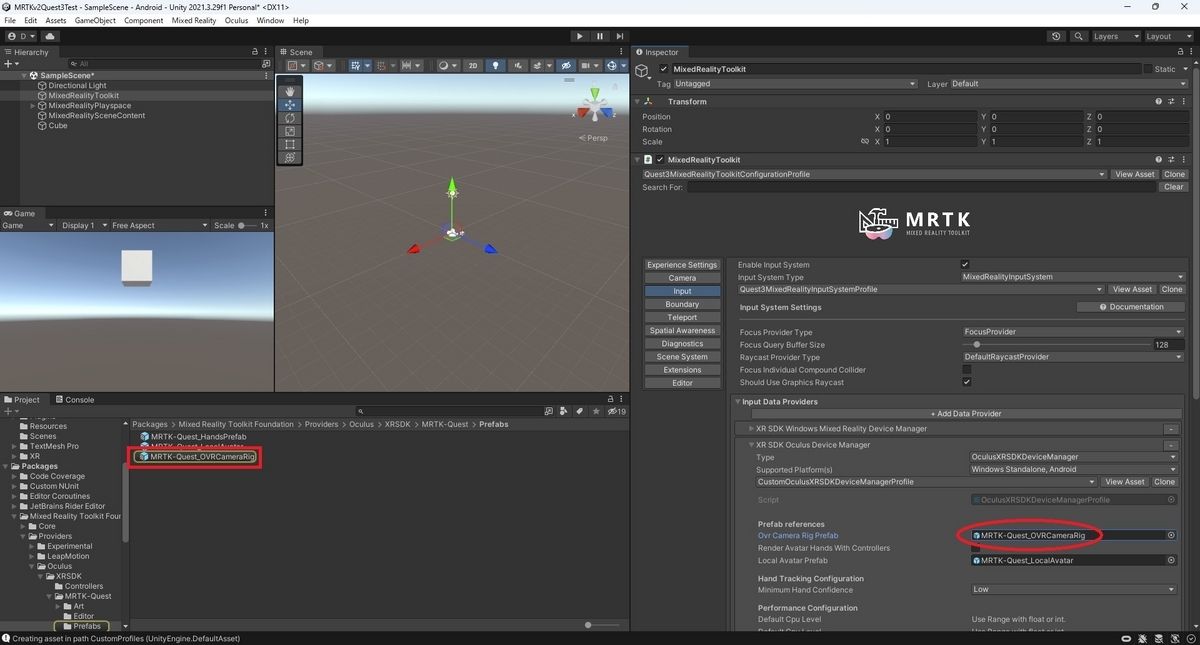Screen dimensions: 1200x645
Task: Toggle Focus Individual Compound Collider checkbox
Action: pos(966,369)
